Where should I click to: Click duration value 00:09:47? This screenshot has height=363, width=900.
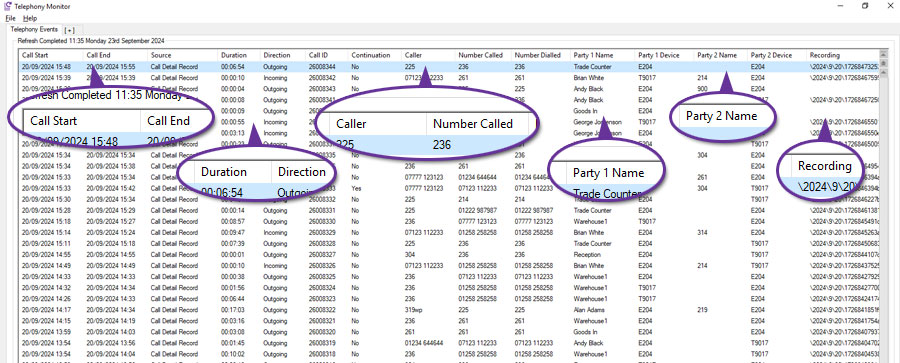(x=232, y=233)
